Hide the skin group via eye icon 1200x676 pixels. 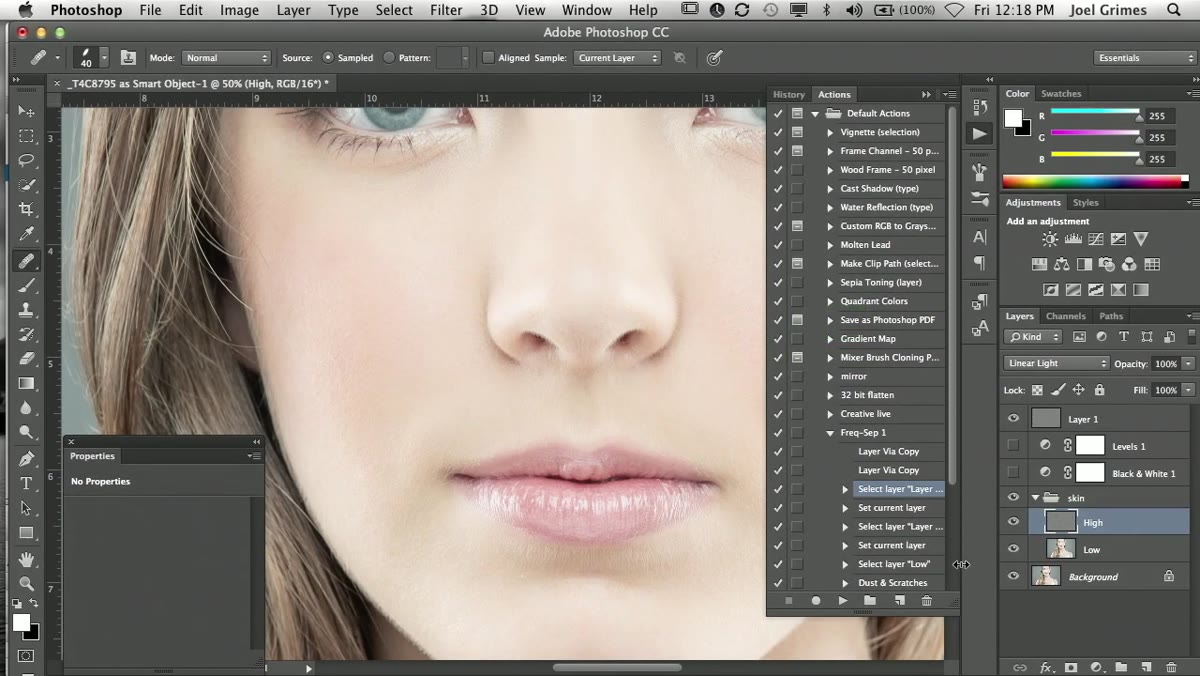pyautogui.click(x=1013, y=497)
